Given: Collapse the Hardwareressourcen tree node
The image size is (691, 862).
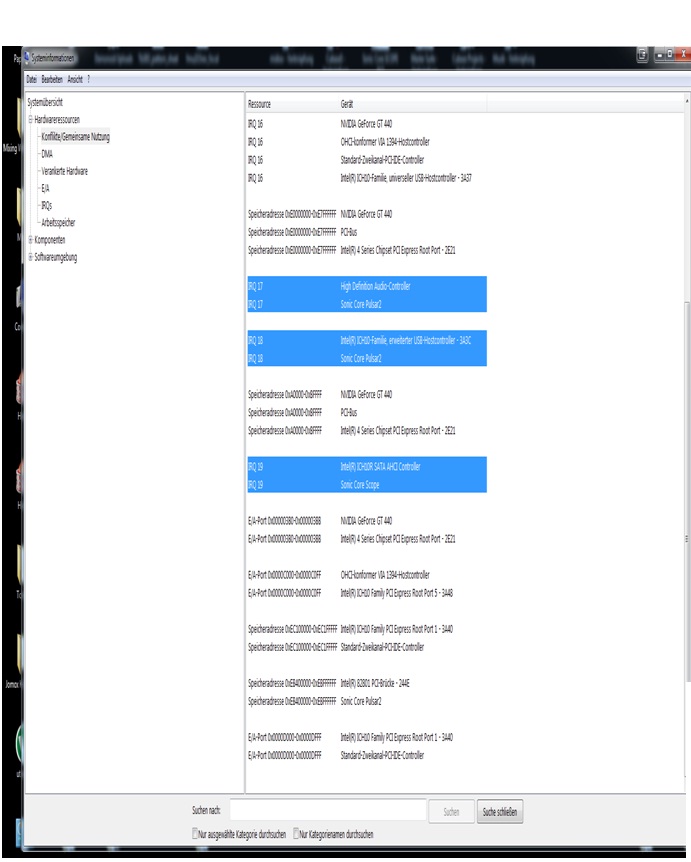Looking at the screenshot, I should [x=31, y=119].
